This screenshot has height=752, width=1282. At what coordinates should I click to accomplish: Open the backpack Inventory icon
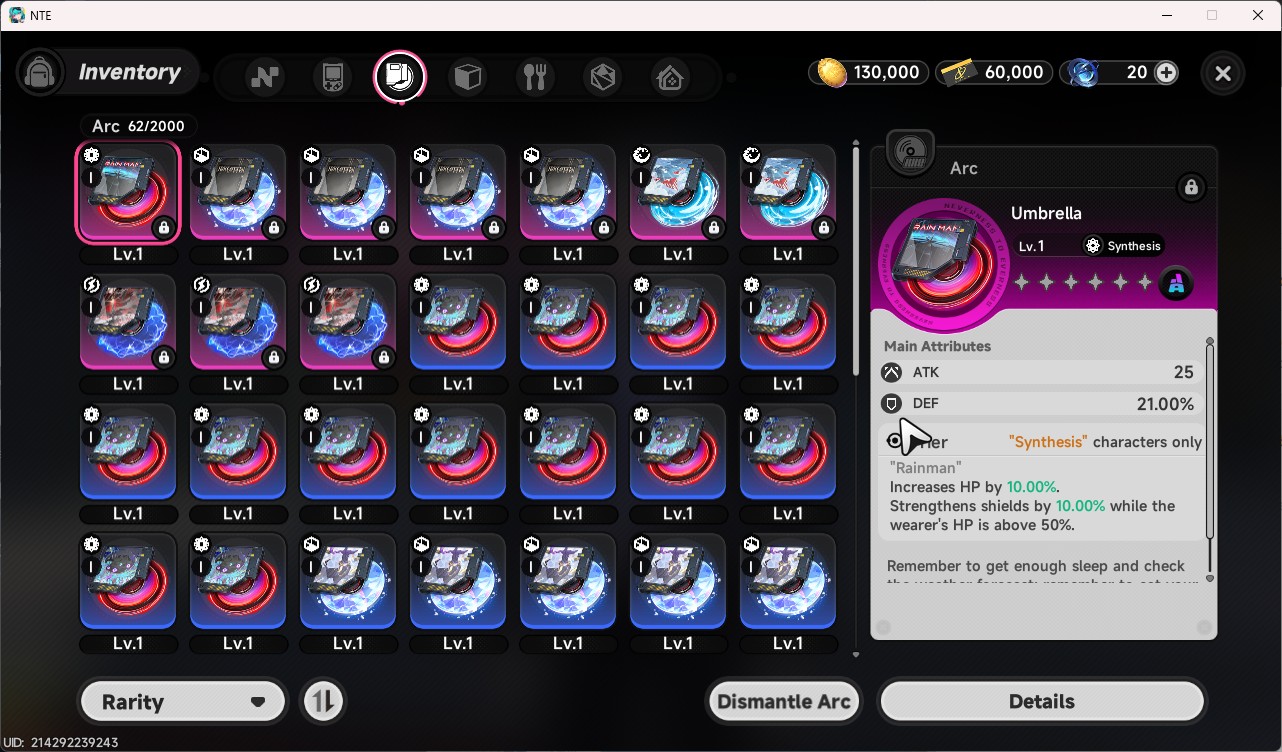[x=41, y=73]
